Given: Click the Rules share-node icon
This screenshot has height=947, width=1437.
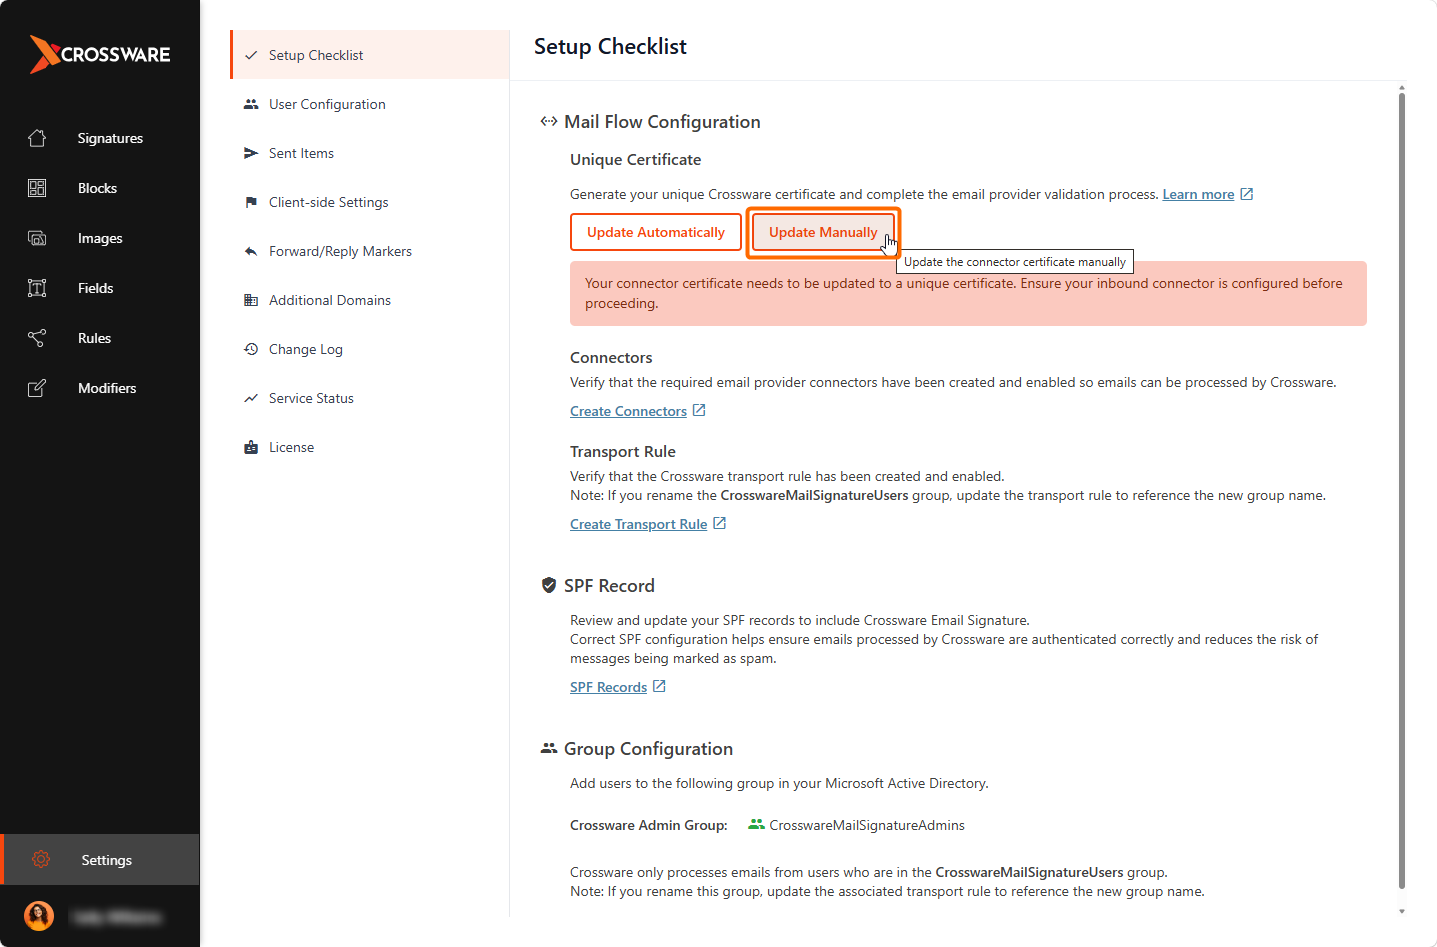Looking at the screenshot, I should (37, 338).
